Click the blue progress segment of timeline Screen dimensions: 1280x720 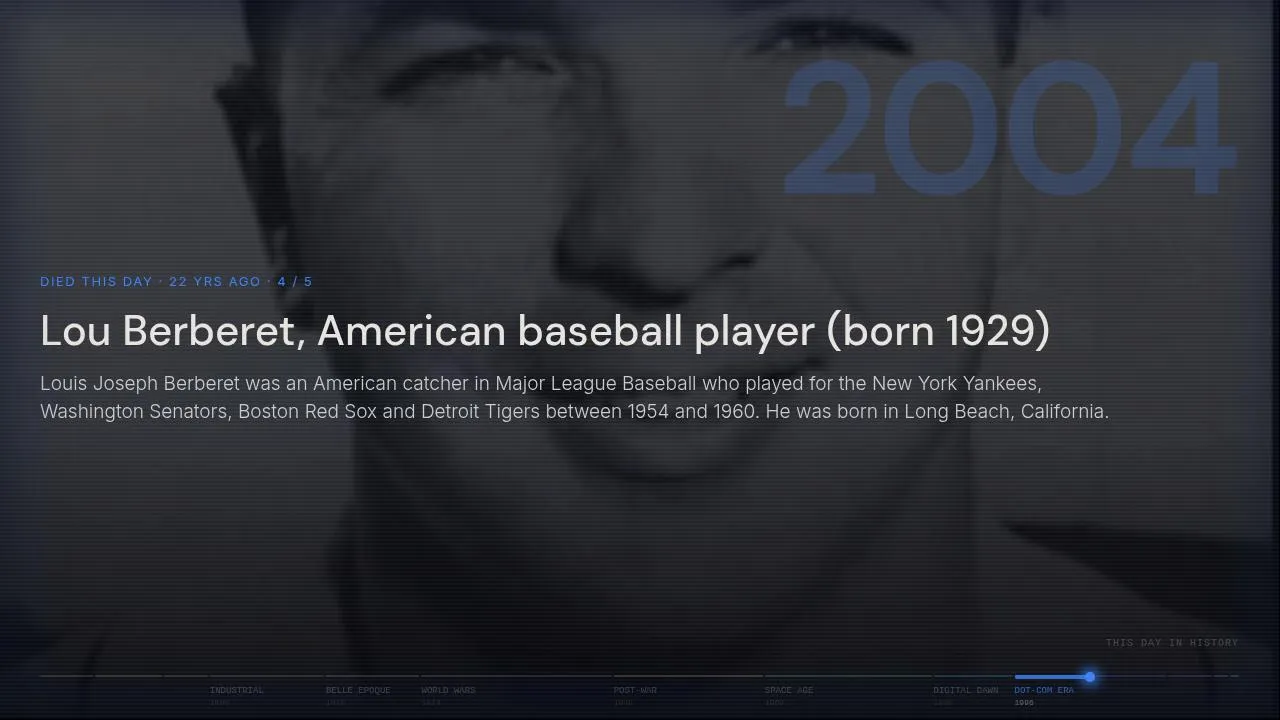1052,677
